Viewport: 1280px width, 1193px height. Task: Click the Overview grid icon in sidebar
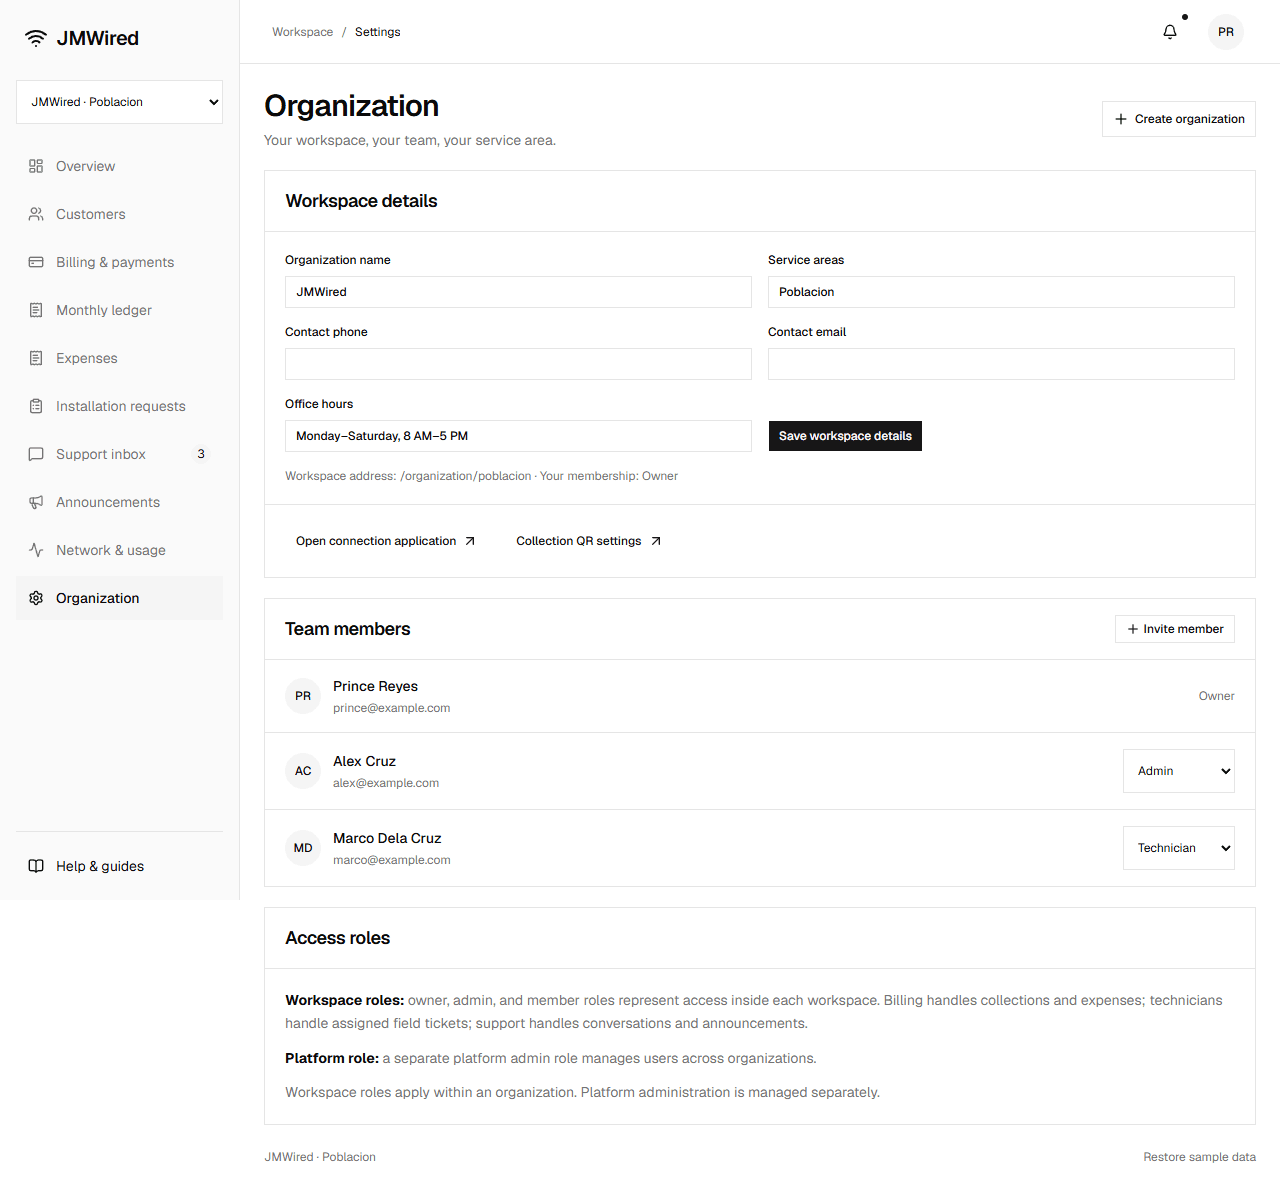(36, 166)
